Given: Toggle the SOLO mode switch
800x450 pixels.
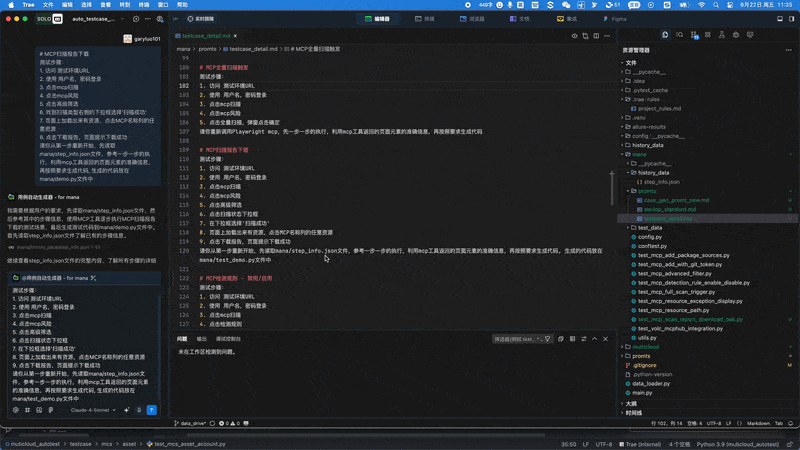Looking at the screenshot, I should (x=49, y=19).
